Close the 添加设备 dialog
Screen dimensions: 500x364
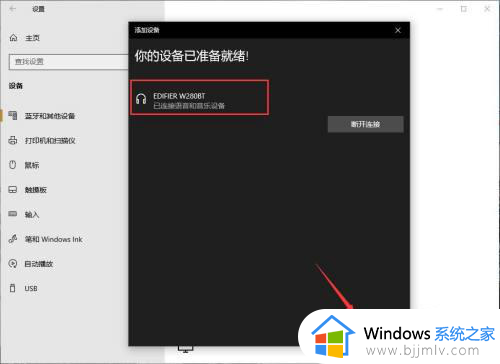(x=398, y=30)
